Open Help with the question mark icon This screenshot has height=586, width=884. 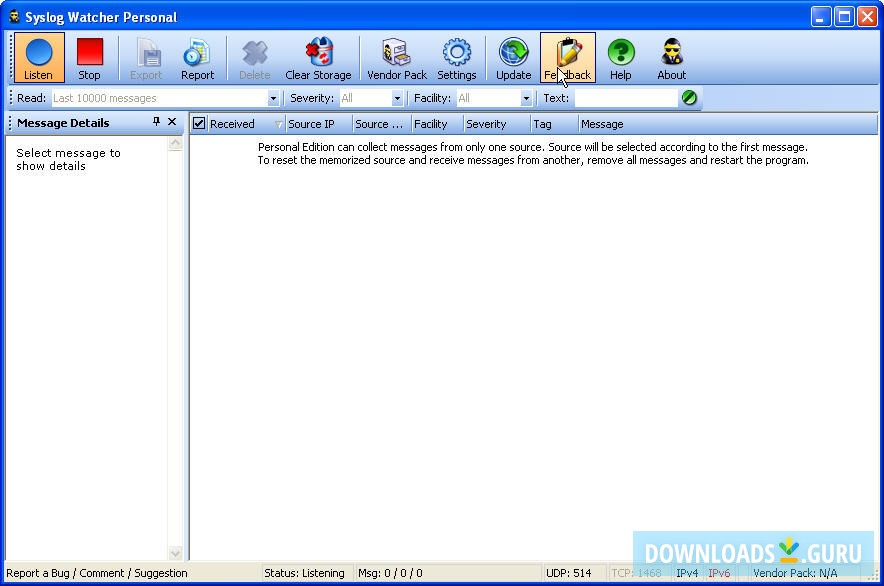tap(621, 58)
